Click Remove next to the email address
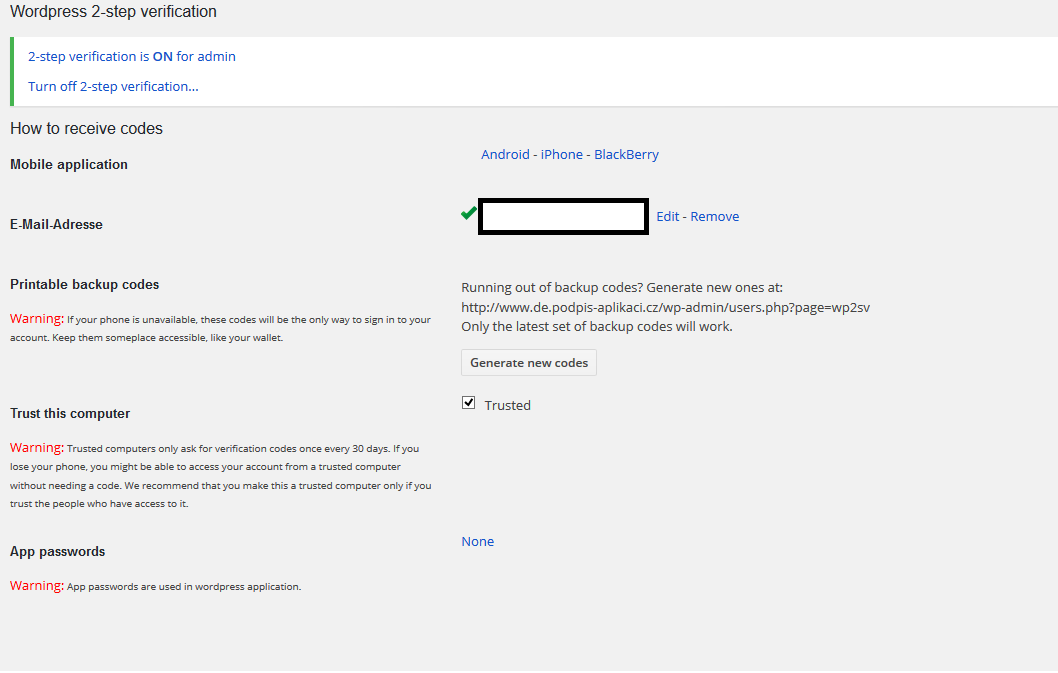The image size is (1058, 673). [x=715, y=217]
